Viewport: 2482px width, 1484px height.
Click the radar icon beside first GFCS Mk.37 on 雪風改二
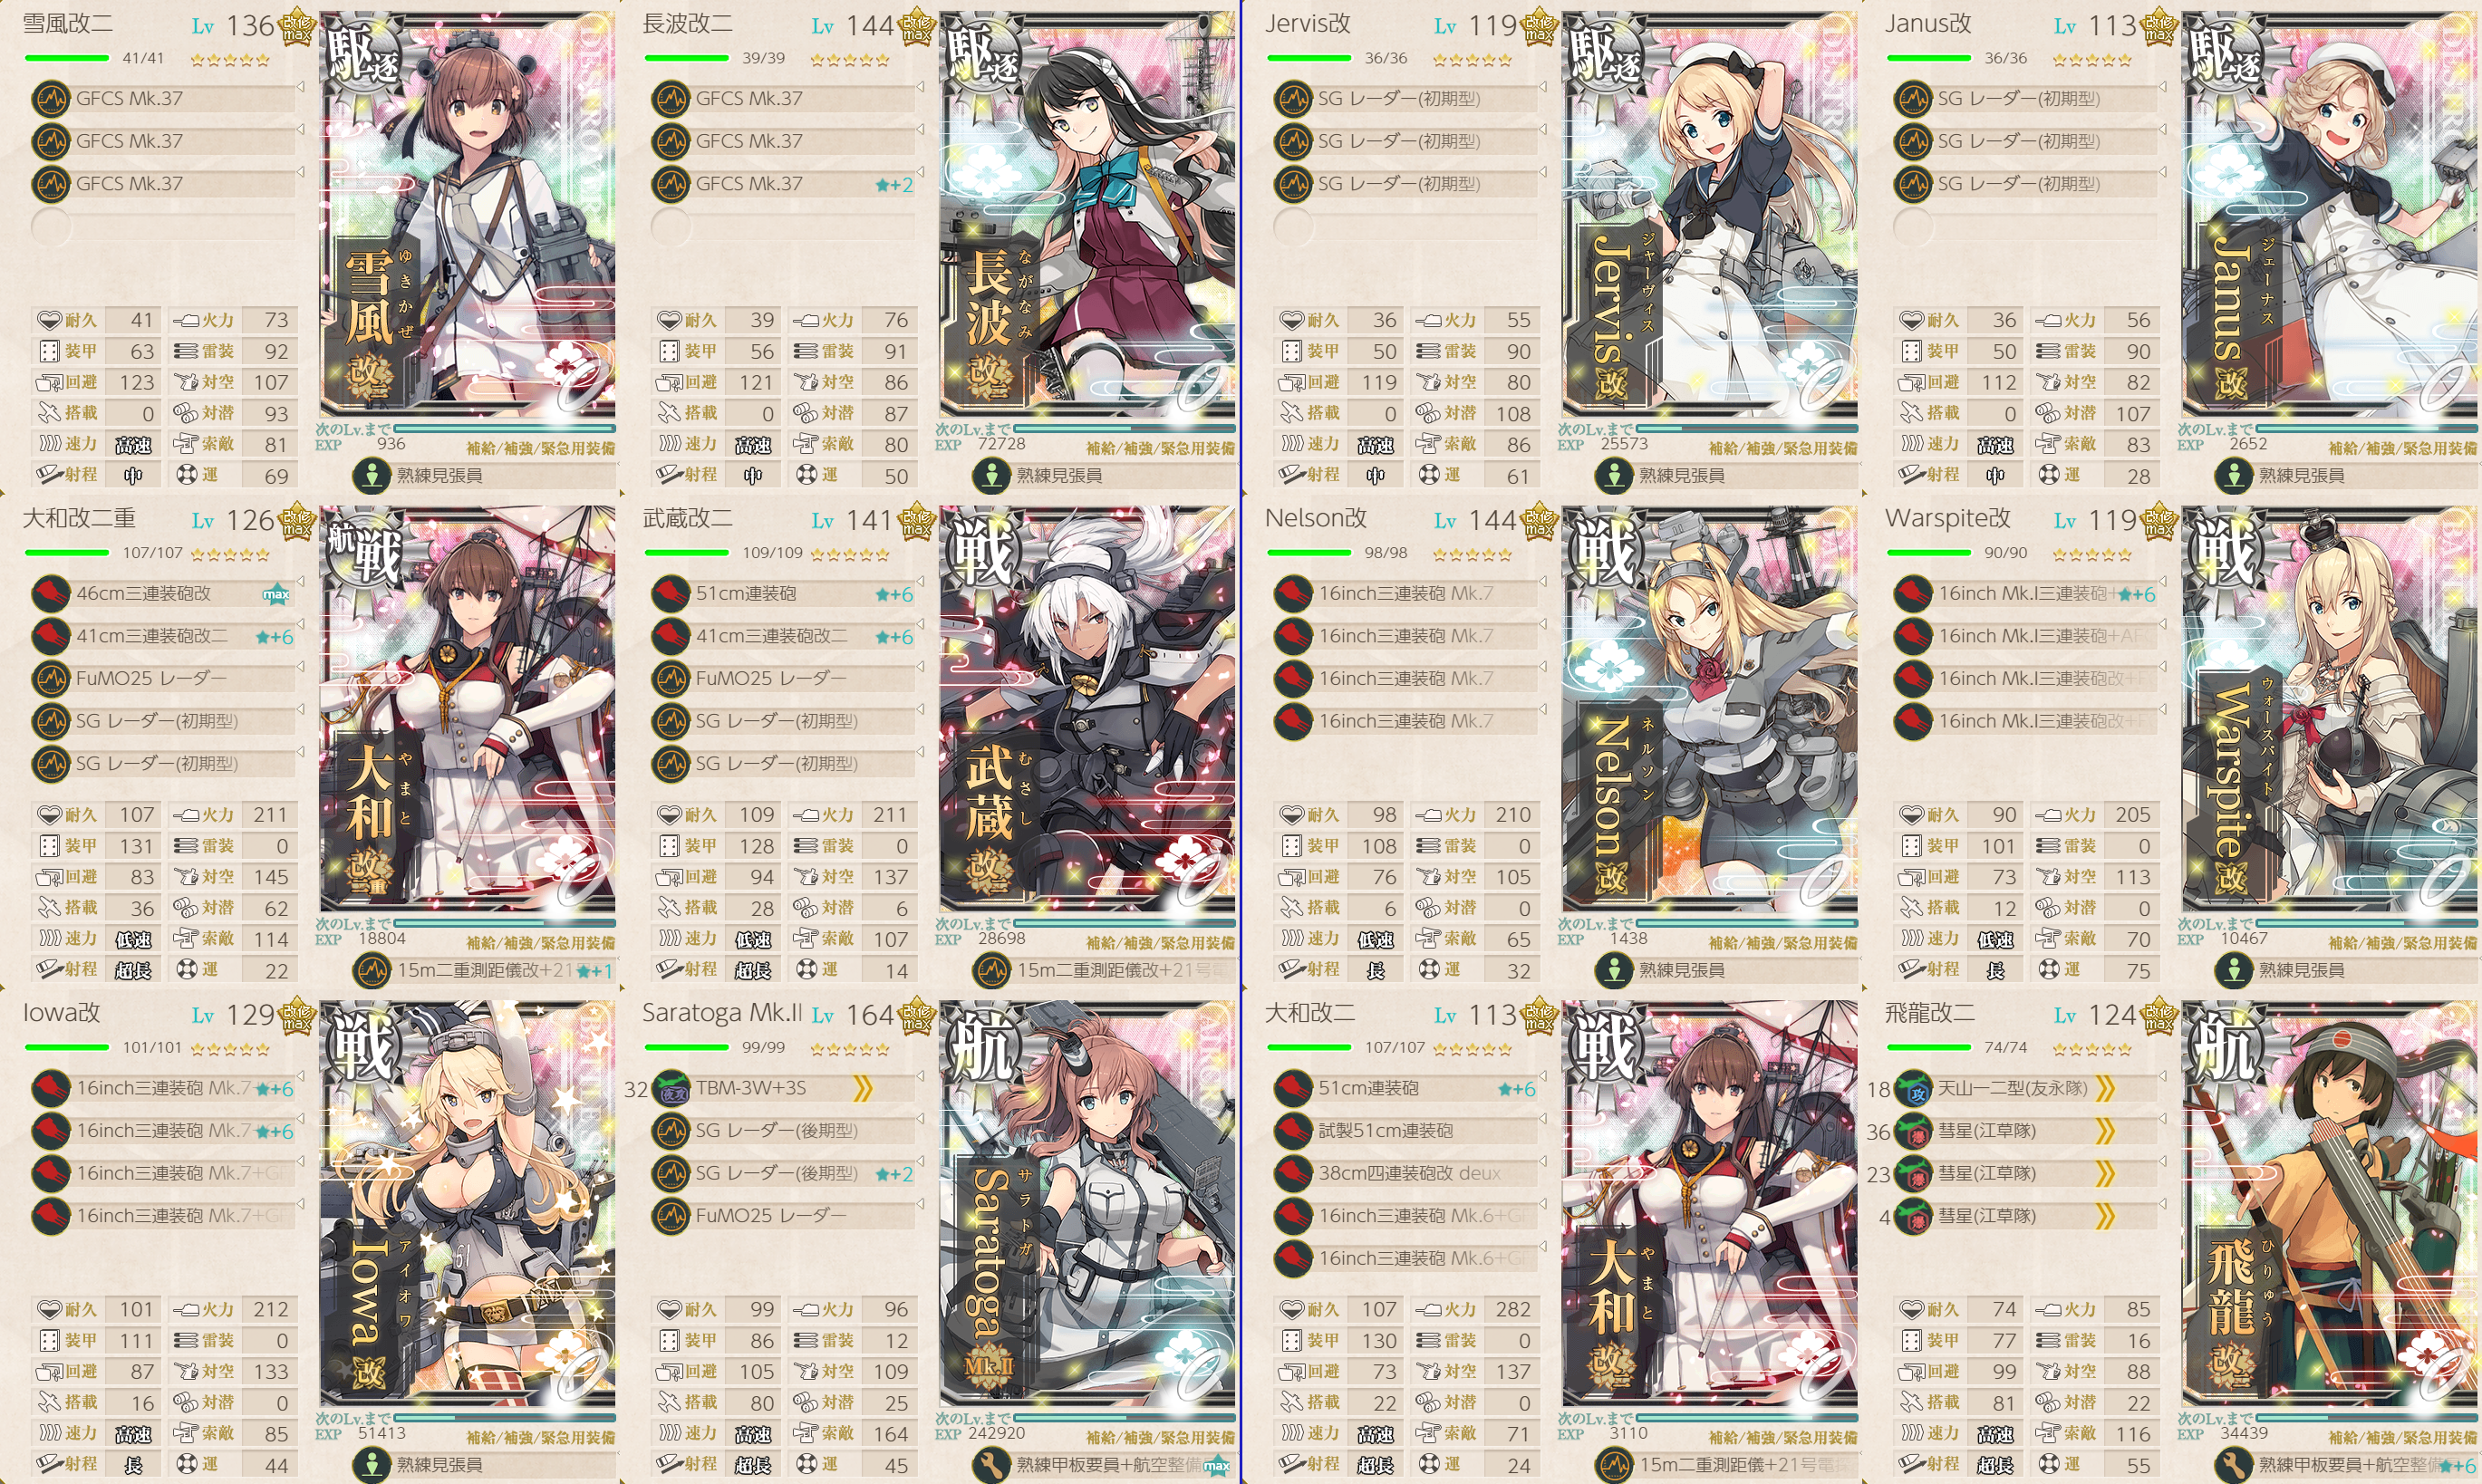pyautogui.click(x=50, y=99)
